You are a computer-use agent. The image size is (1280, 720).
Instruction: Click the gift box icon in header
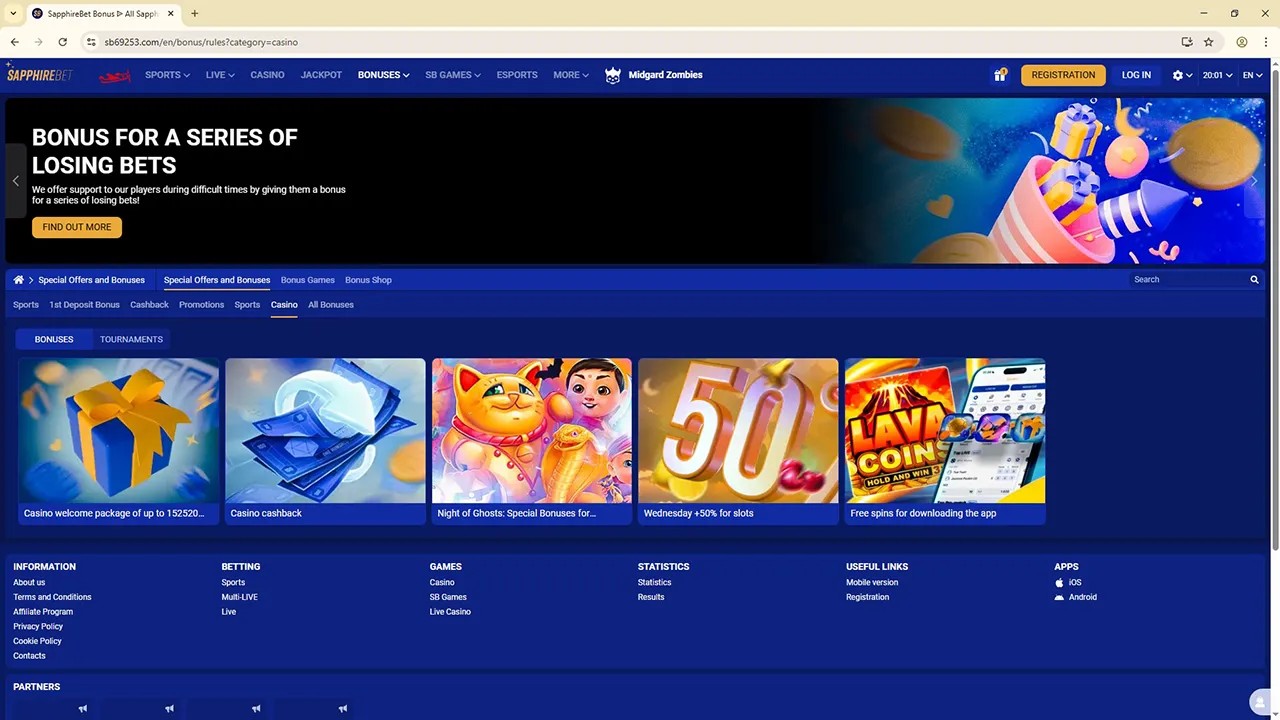pyautogui.click(x=999, y=75)
